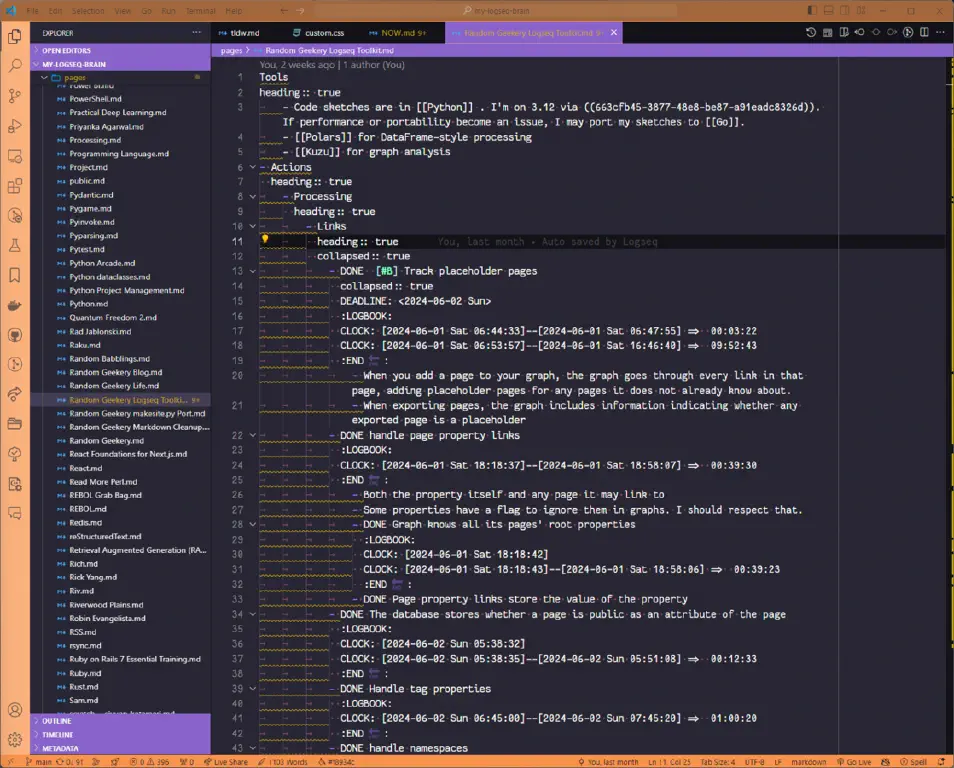Open the Accounts menu
954x768 pixels.
15,710
